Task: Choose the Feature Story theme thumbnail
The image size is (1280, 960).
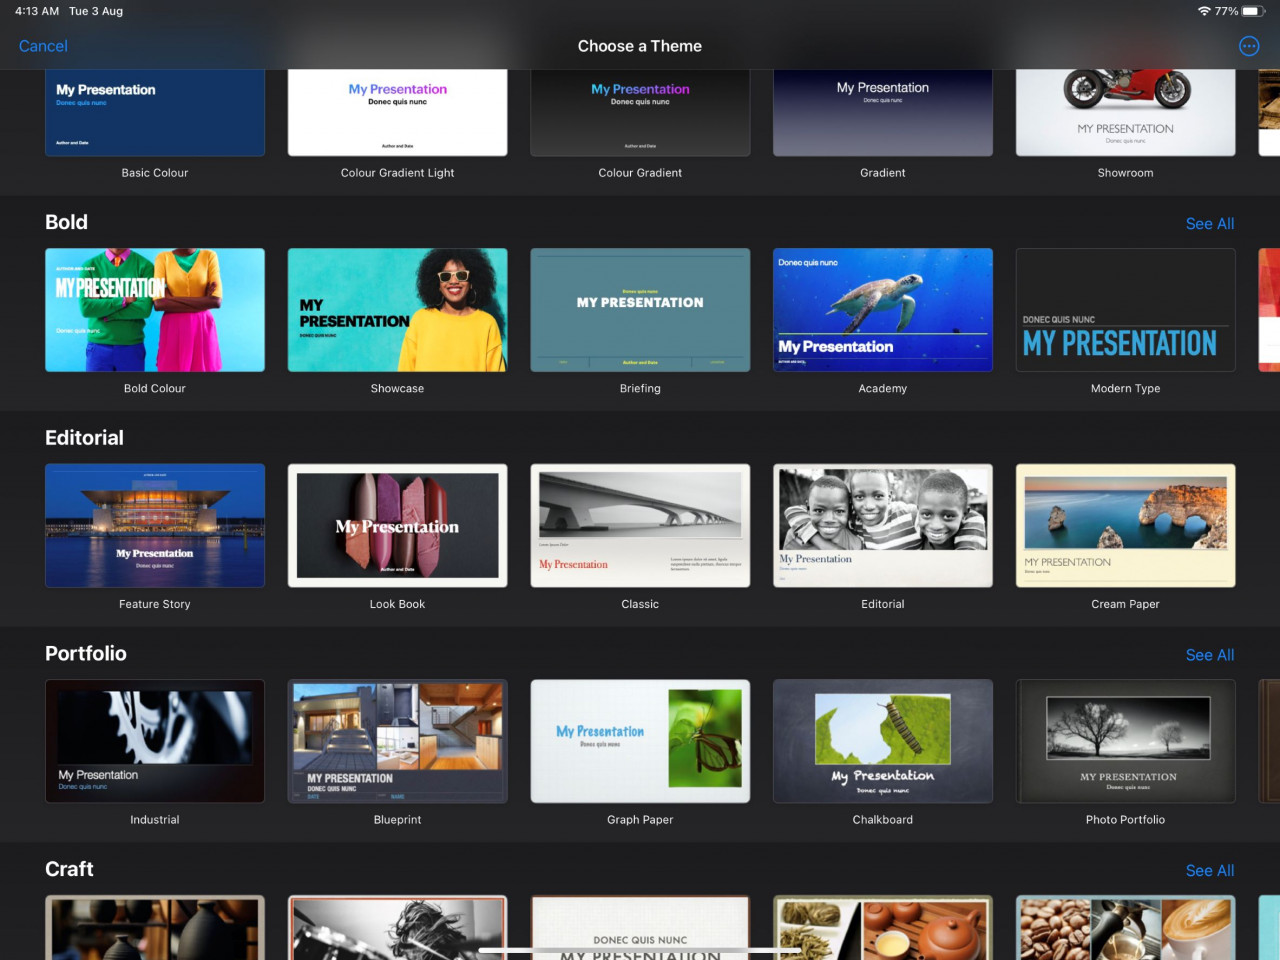Action: pos(155,525)
